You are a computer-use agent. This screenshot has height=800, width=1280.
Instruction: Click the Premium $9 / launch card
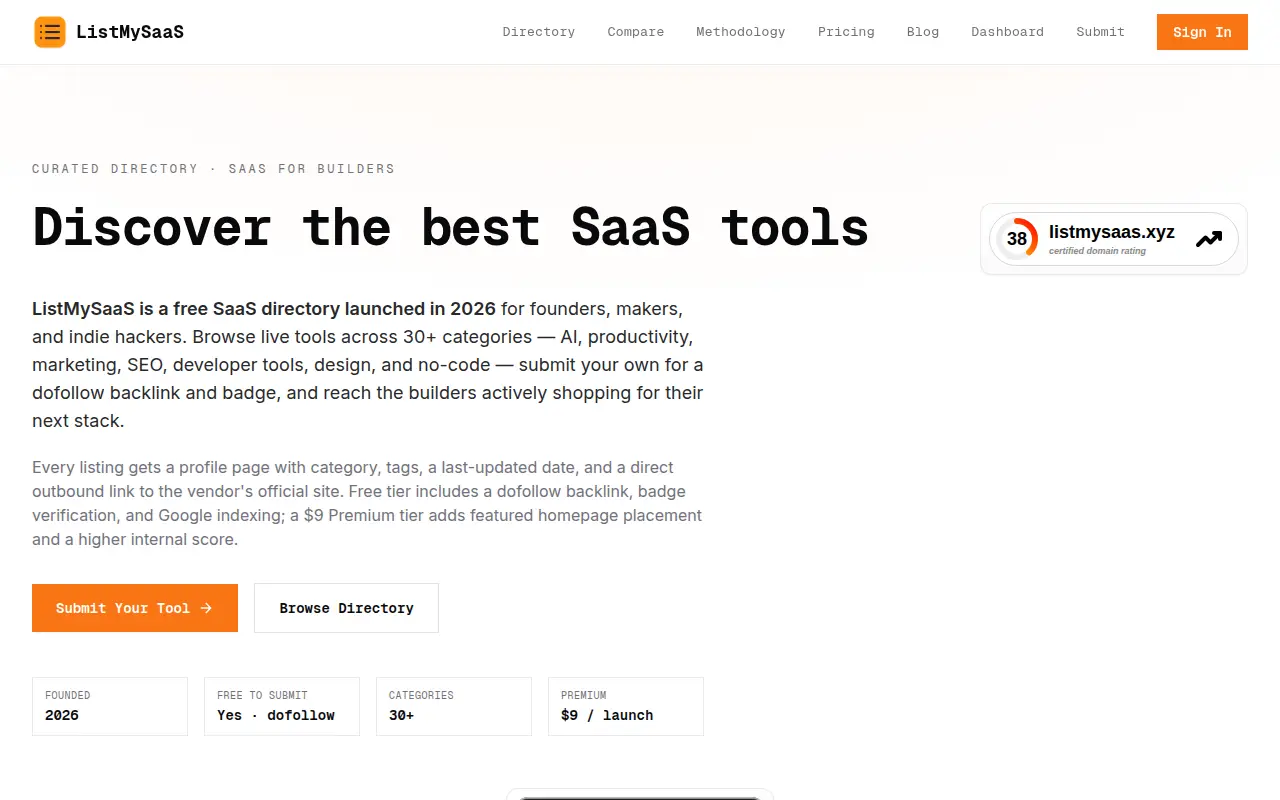click(x=626, y=706)
